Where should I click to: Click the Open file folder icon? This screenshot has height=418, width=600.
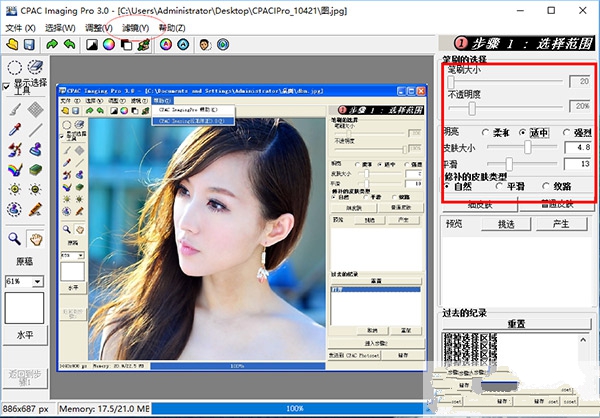[x=12, y=45]
